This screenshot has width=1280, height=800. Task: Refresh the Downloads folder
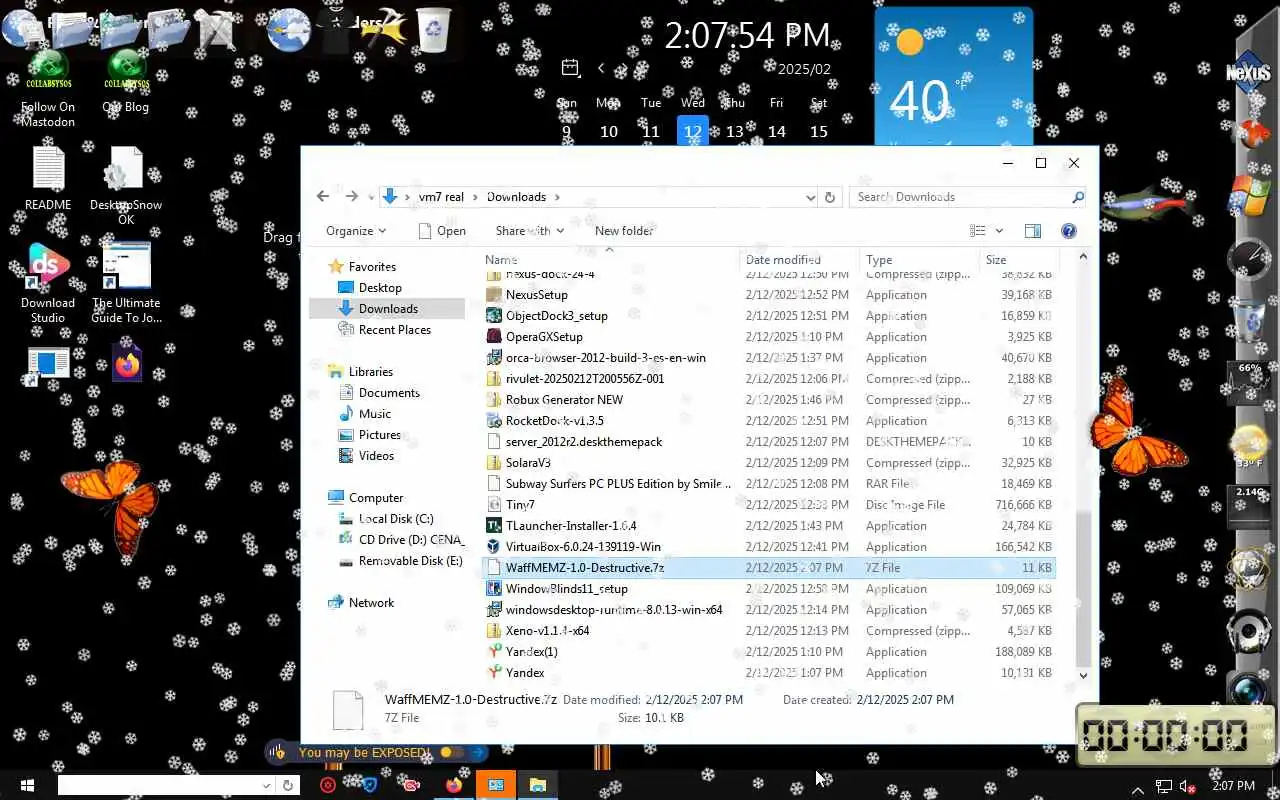pyautogui.click(x=829, y=197)
